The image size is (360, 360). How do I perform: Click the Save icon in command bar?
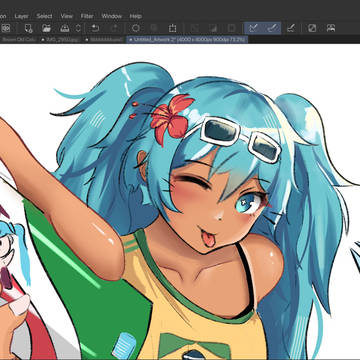click(65, 28)
